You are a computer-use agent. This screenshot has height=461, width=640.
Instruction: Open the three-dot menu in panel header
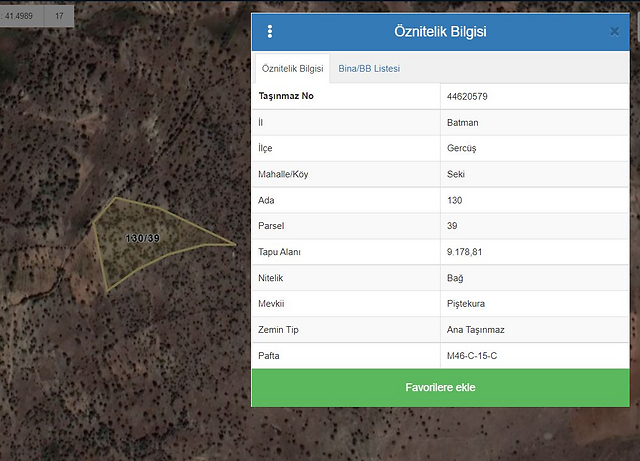(x=270, y=31)
